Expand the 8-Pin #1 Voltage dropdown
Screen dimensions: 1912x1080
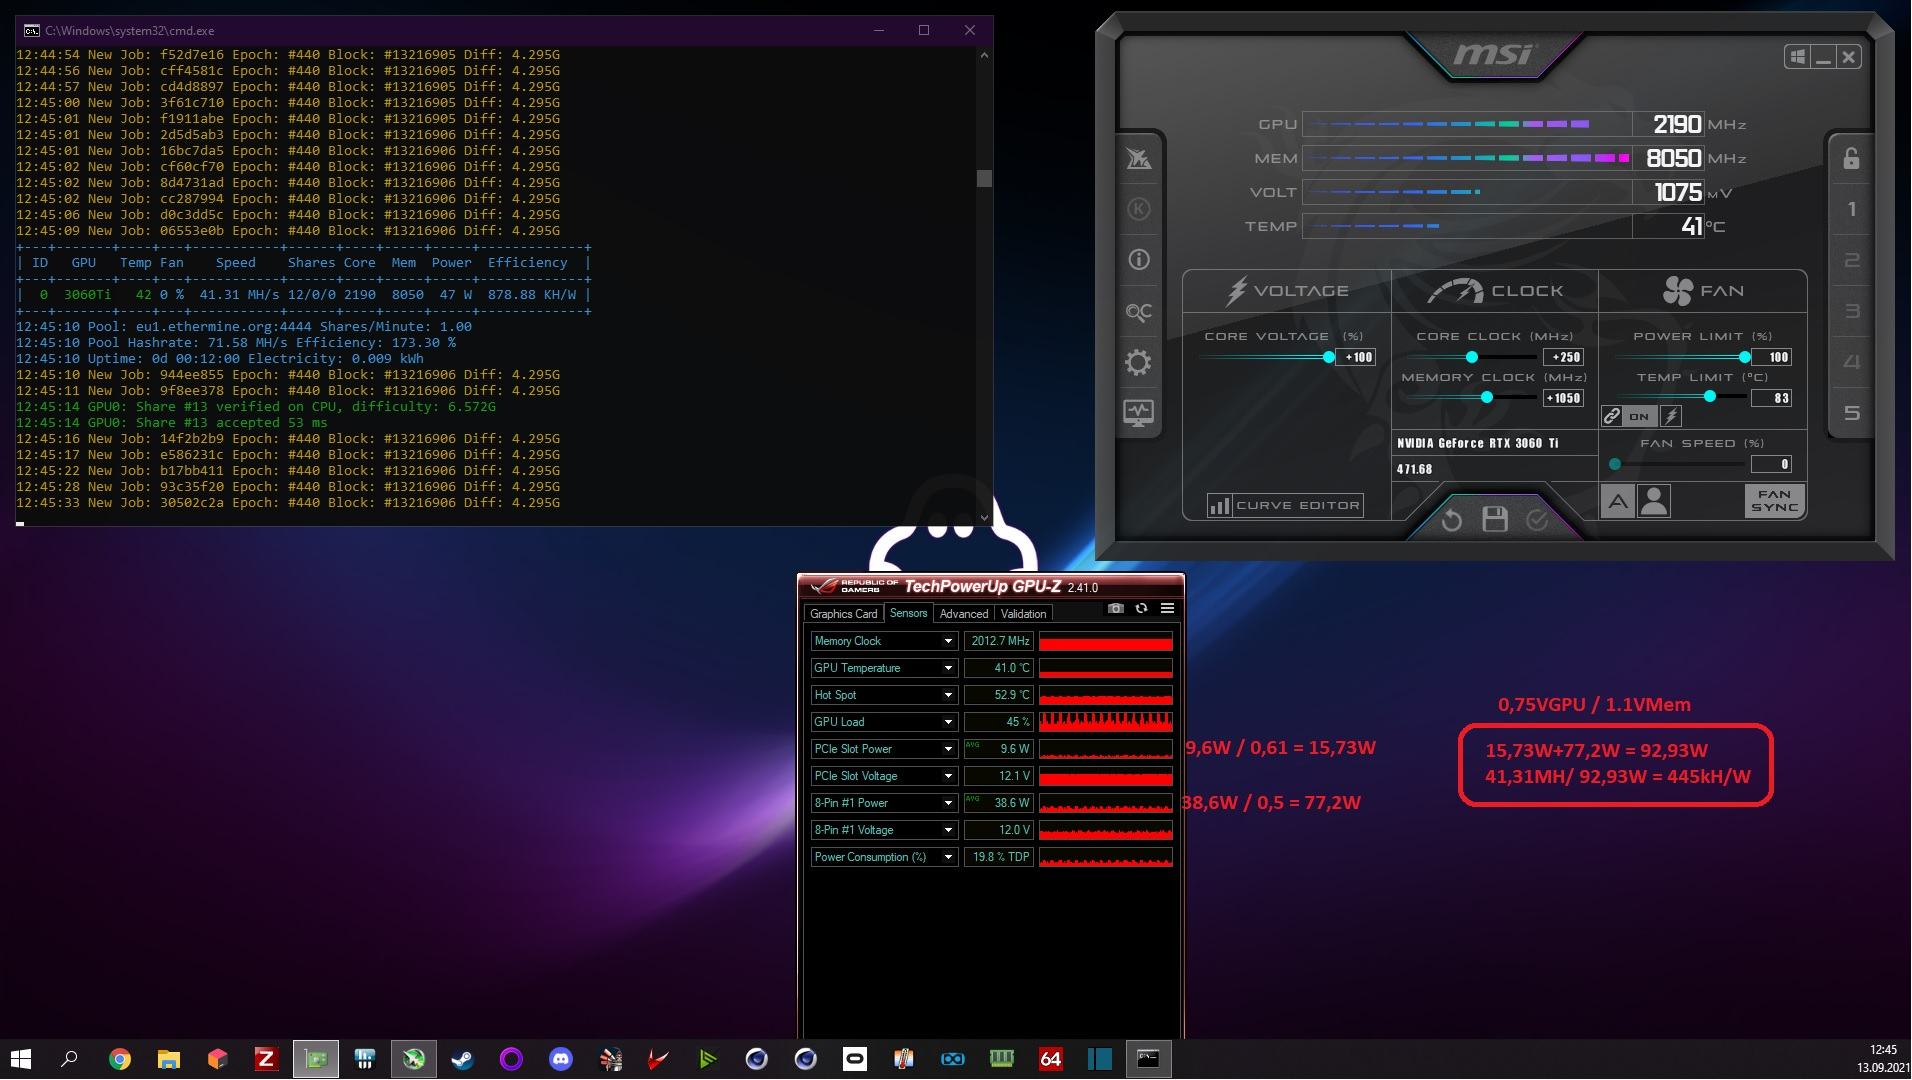point(948,830)
